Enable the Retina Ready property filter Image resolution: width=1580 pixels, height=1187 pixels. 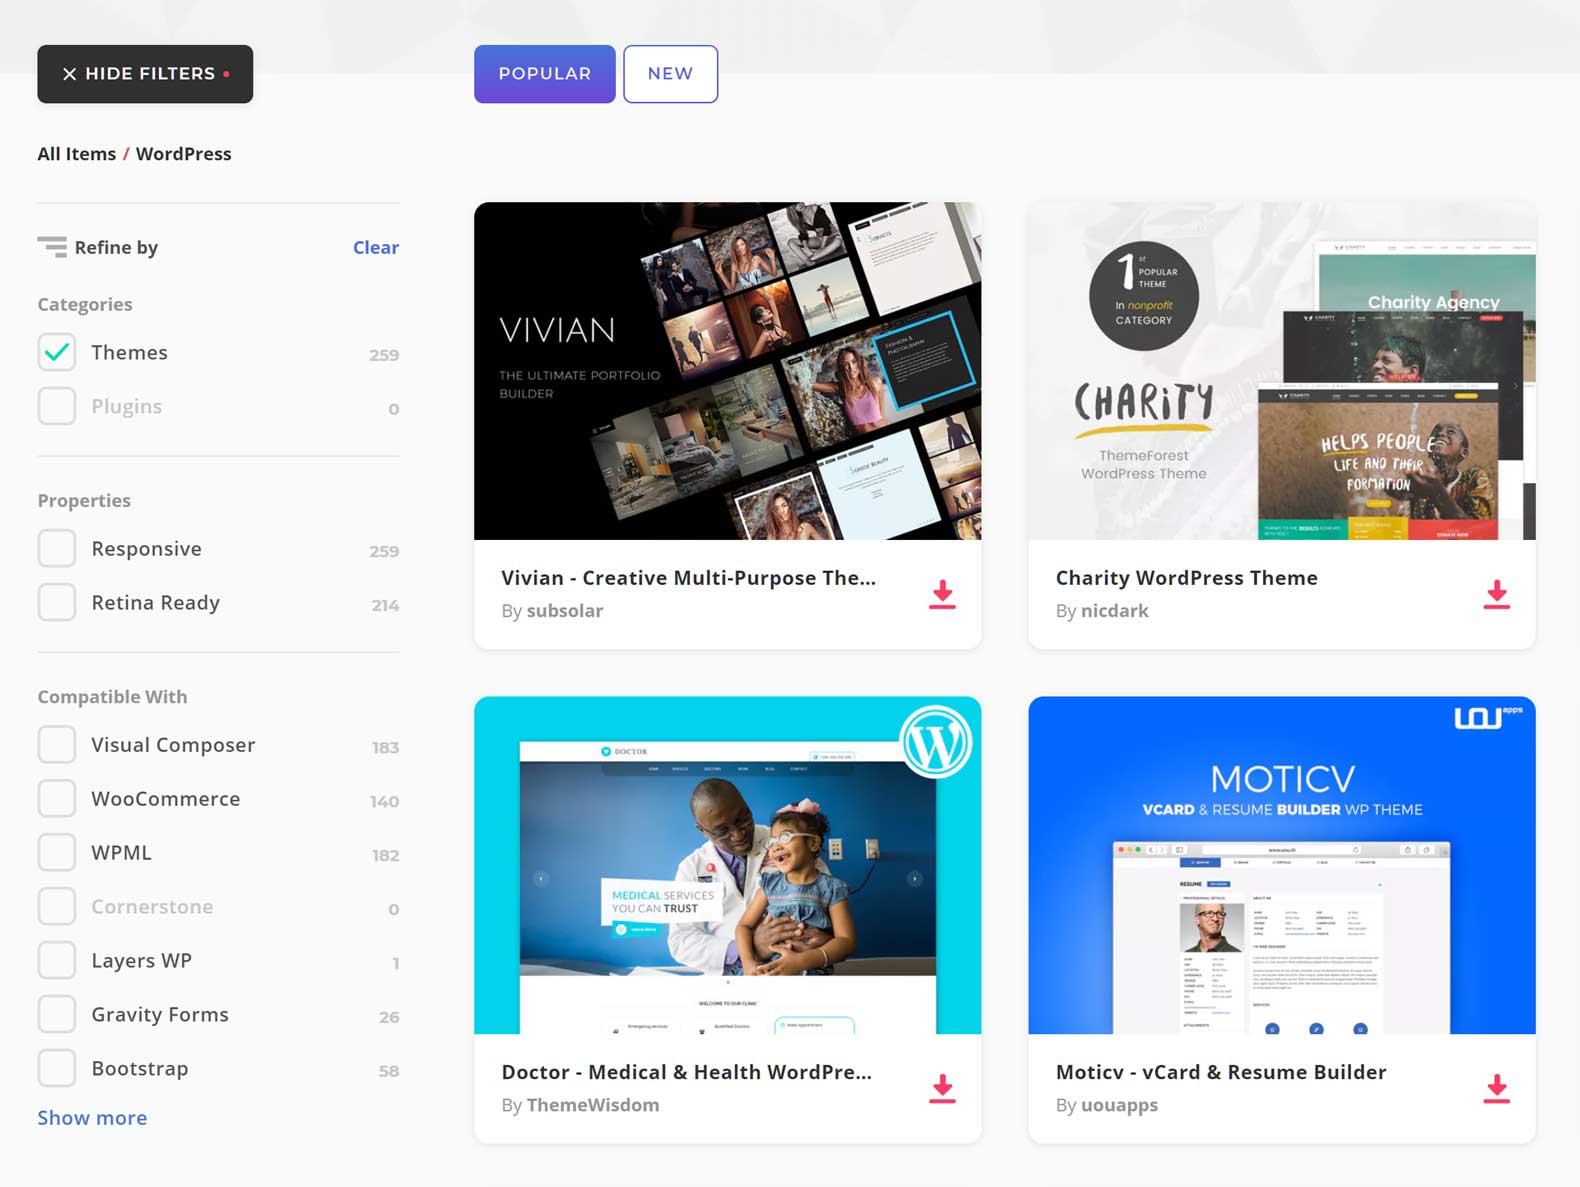[x=57, y=602]
